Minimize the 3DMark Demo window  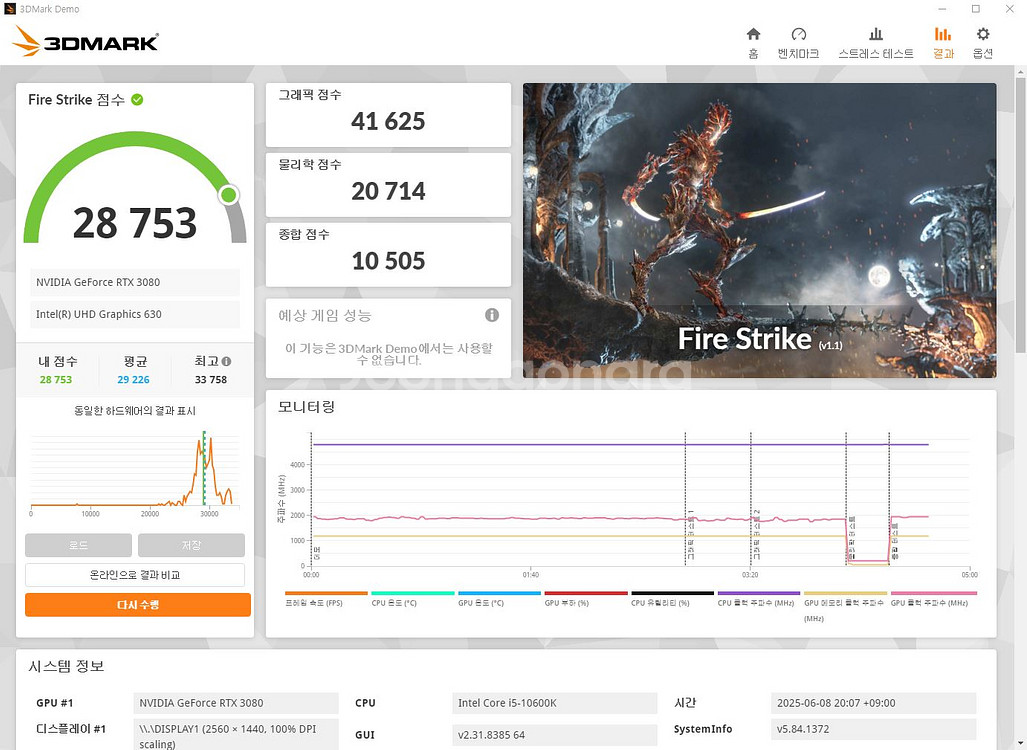pos(942,9)
